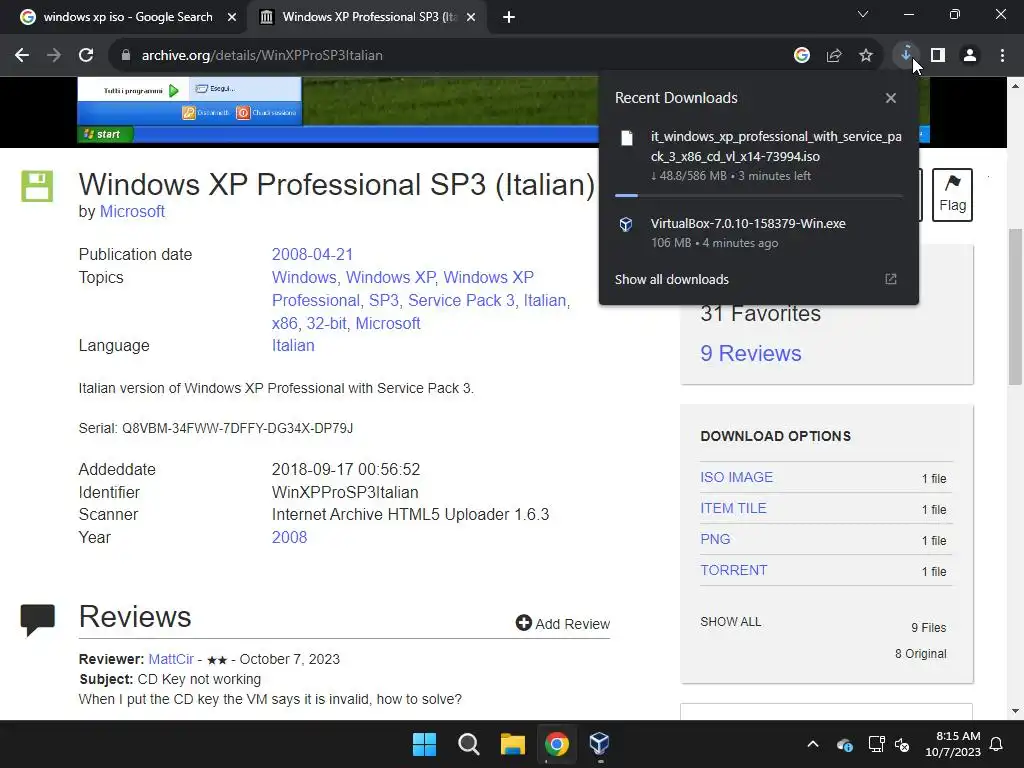
Task: Open VirtualBox from the taskbar
Action: (600, 744)
